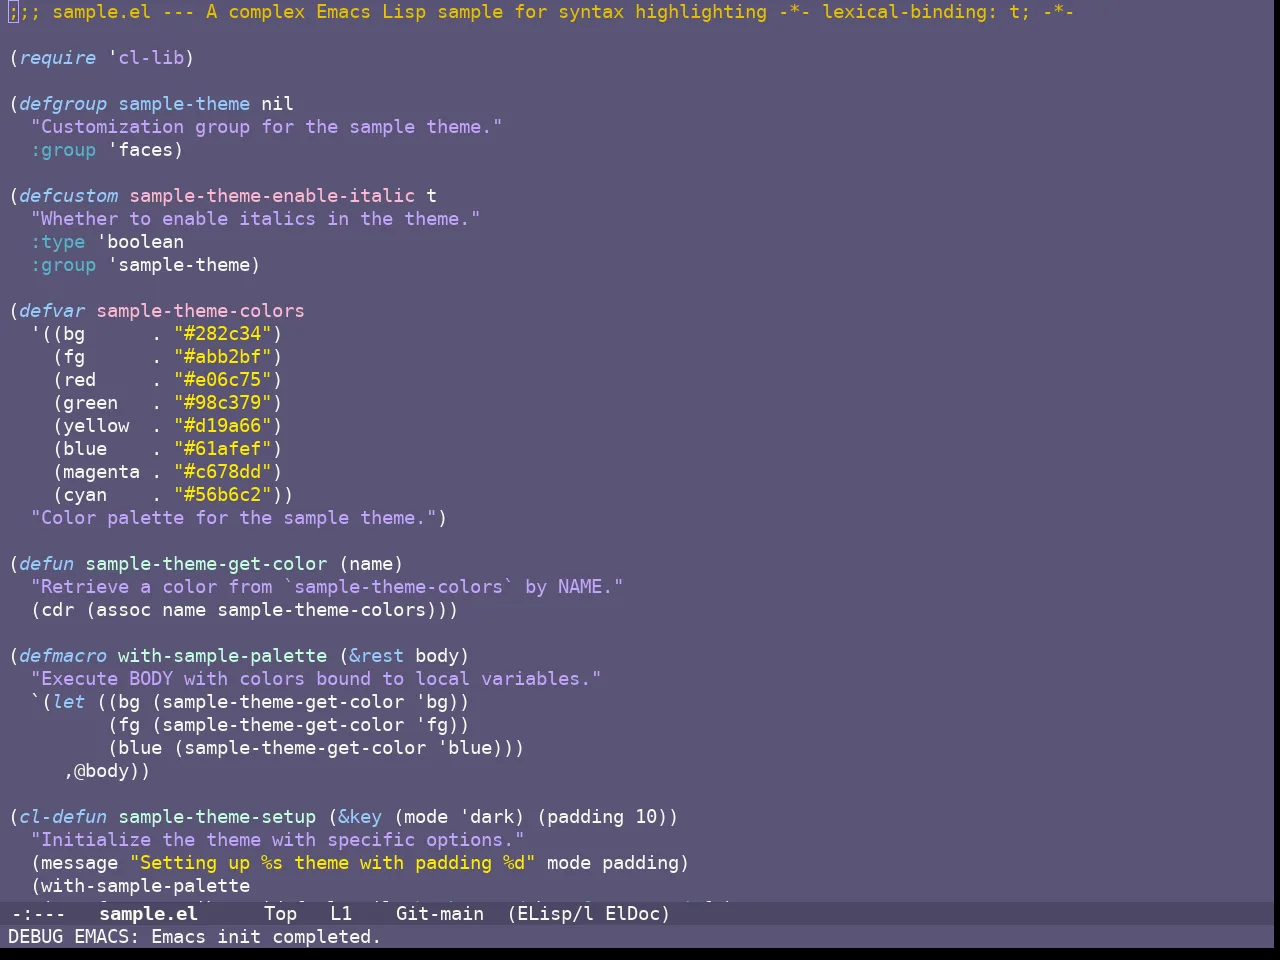
Task: Click the ':type' keyword
Action: pos(58,242)
